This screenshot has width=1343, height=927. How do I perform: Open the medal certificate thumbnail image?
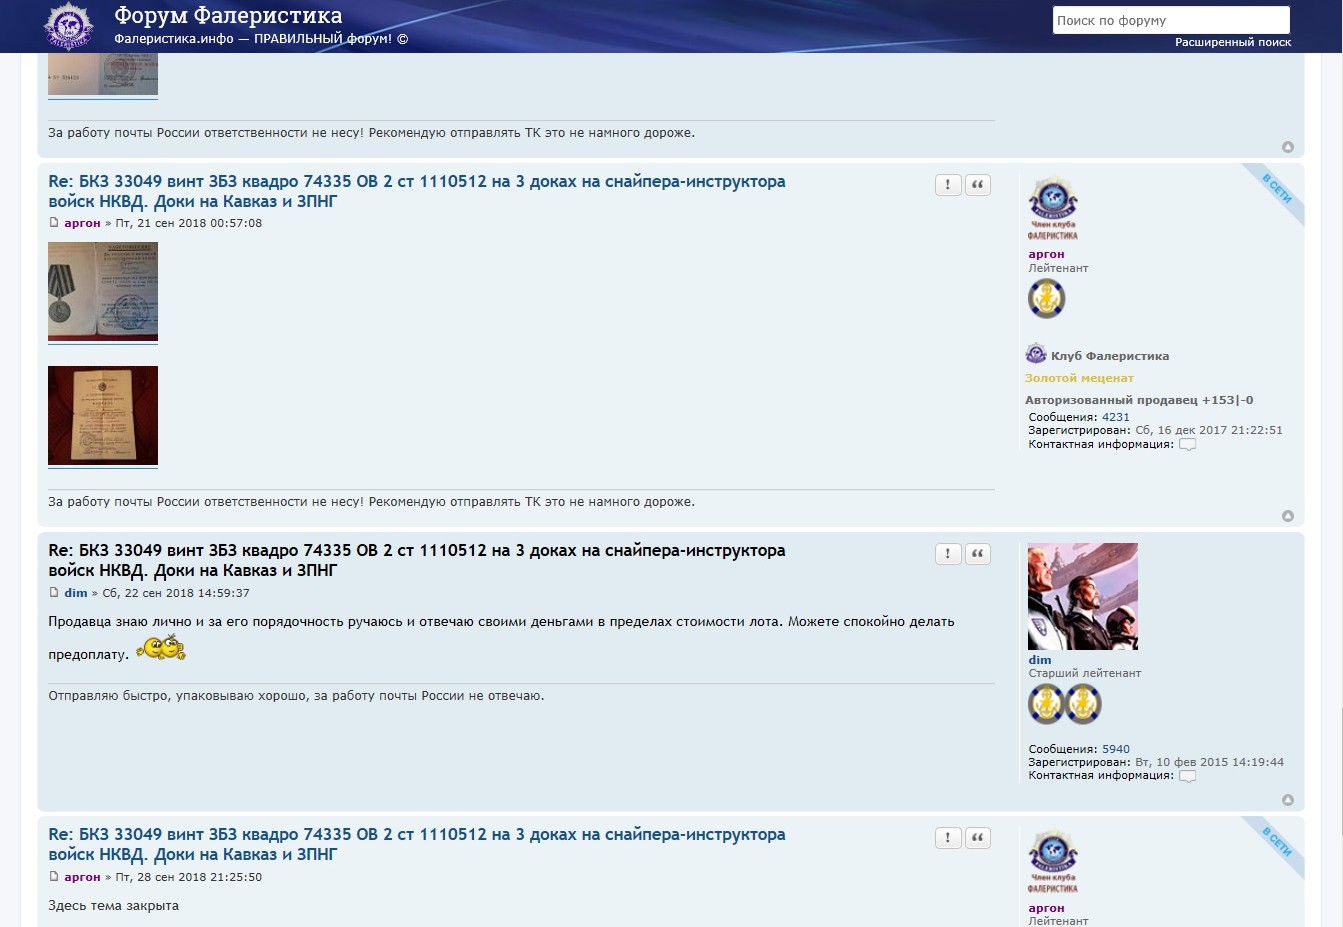coord(103,291)
